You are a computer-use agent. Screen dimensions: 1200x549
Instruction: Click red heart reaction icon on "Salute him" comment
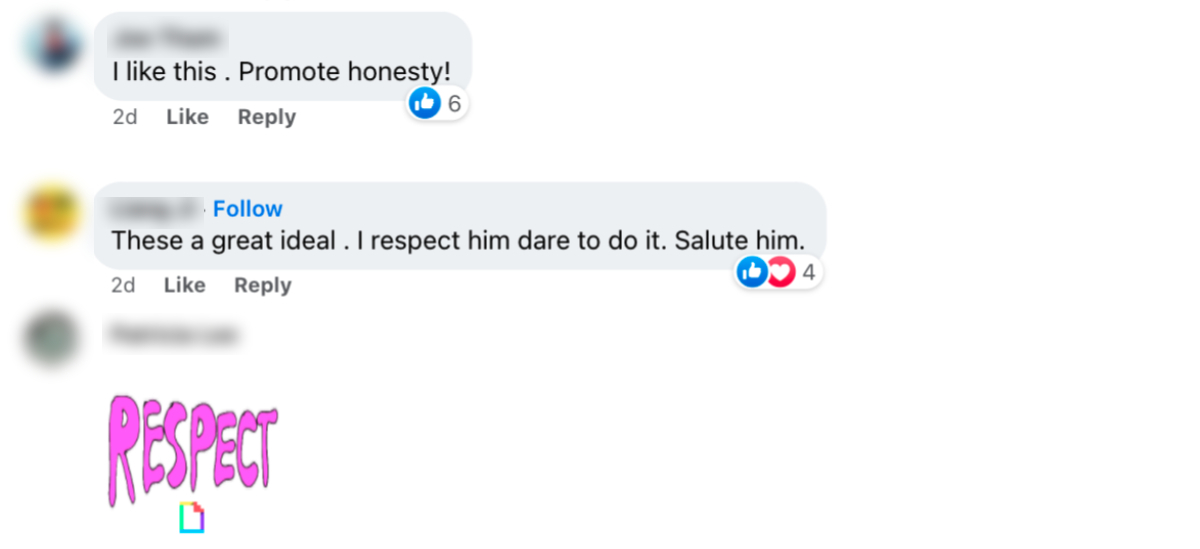click(x=779, y=271)
